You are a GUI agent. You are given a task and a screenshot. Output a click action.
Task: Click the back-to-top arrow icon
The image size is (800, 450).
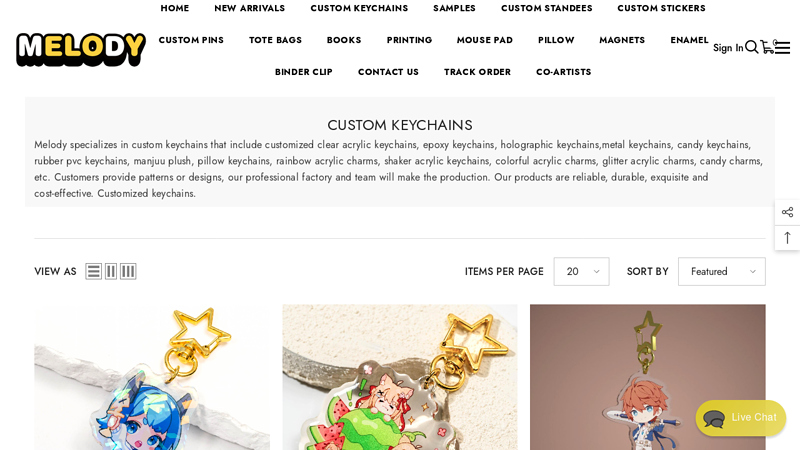(x=787, y=238)
